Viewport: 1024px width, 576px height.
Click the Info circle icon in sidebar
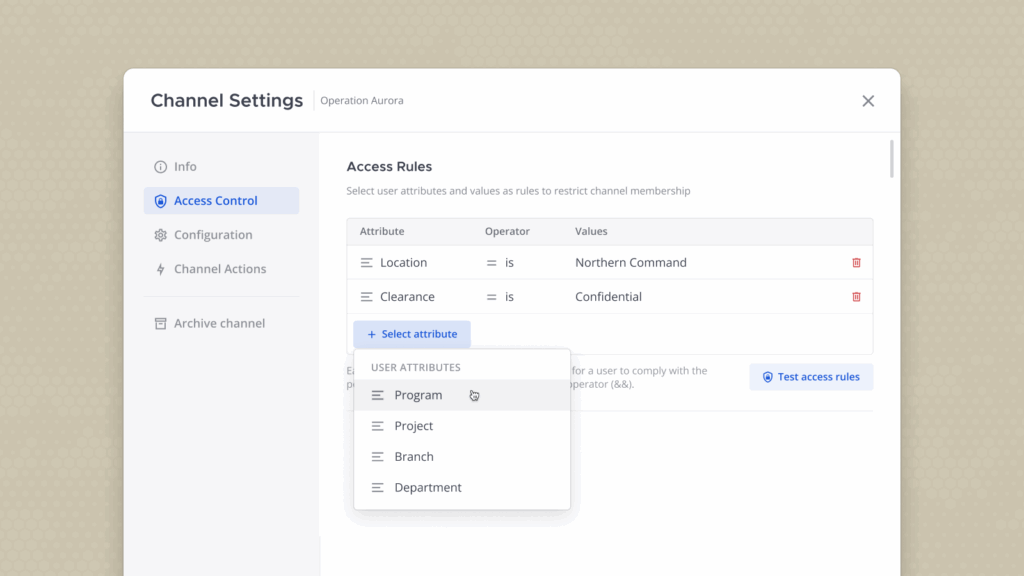click(160, 167)
